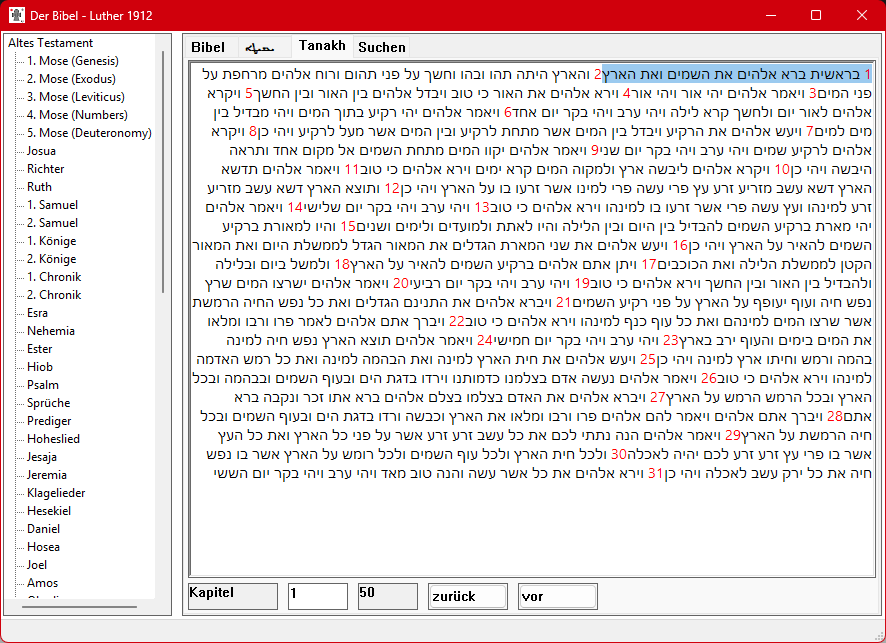Image resolution: width=886 pixels, height=643 pixels.
Task: Click the chapter number input field
Action: pyautogui.click(x=318, y=596)
